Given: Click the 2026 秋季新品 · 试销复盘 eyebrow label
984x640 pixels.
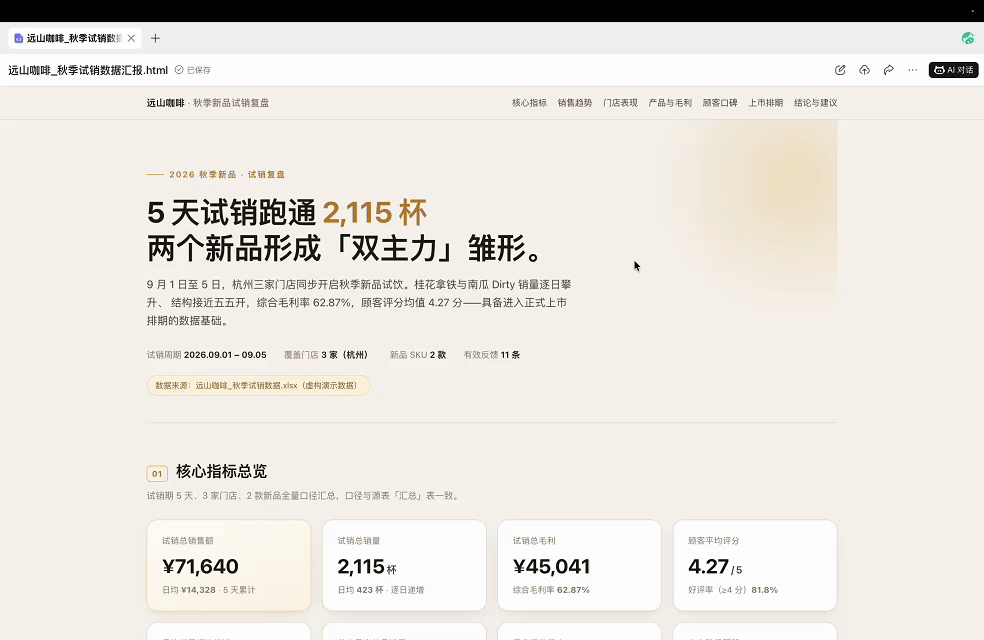Looking at the screenshot, I should tap(227, 174).
